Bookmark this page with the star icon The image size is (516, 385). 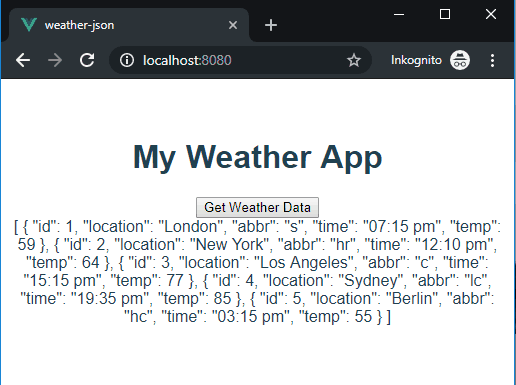click(354, 60)
